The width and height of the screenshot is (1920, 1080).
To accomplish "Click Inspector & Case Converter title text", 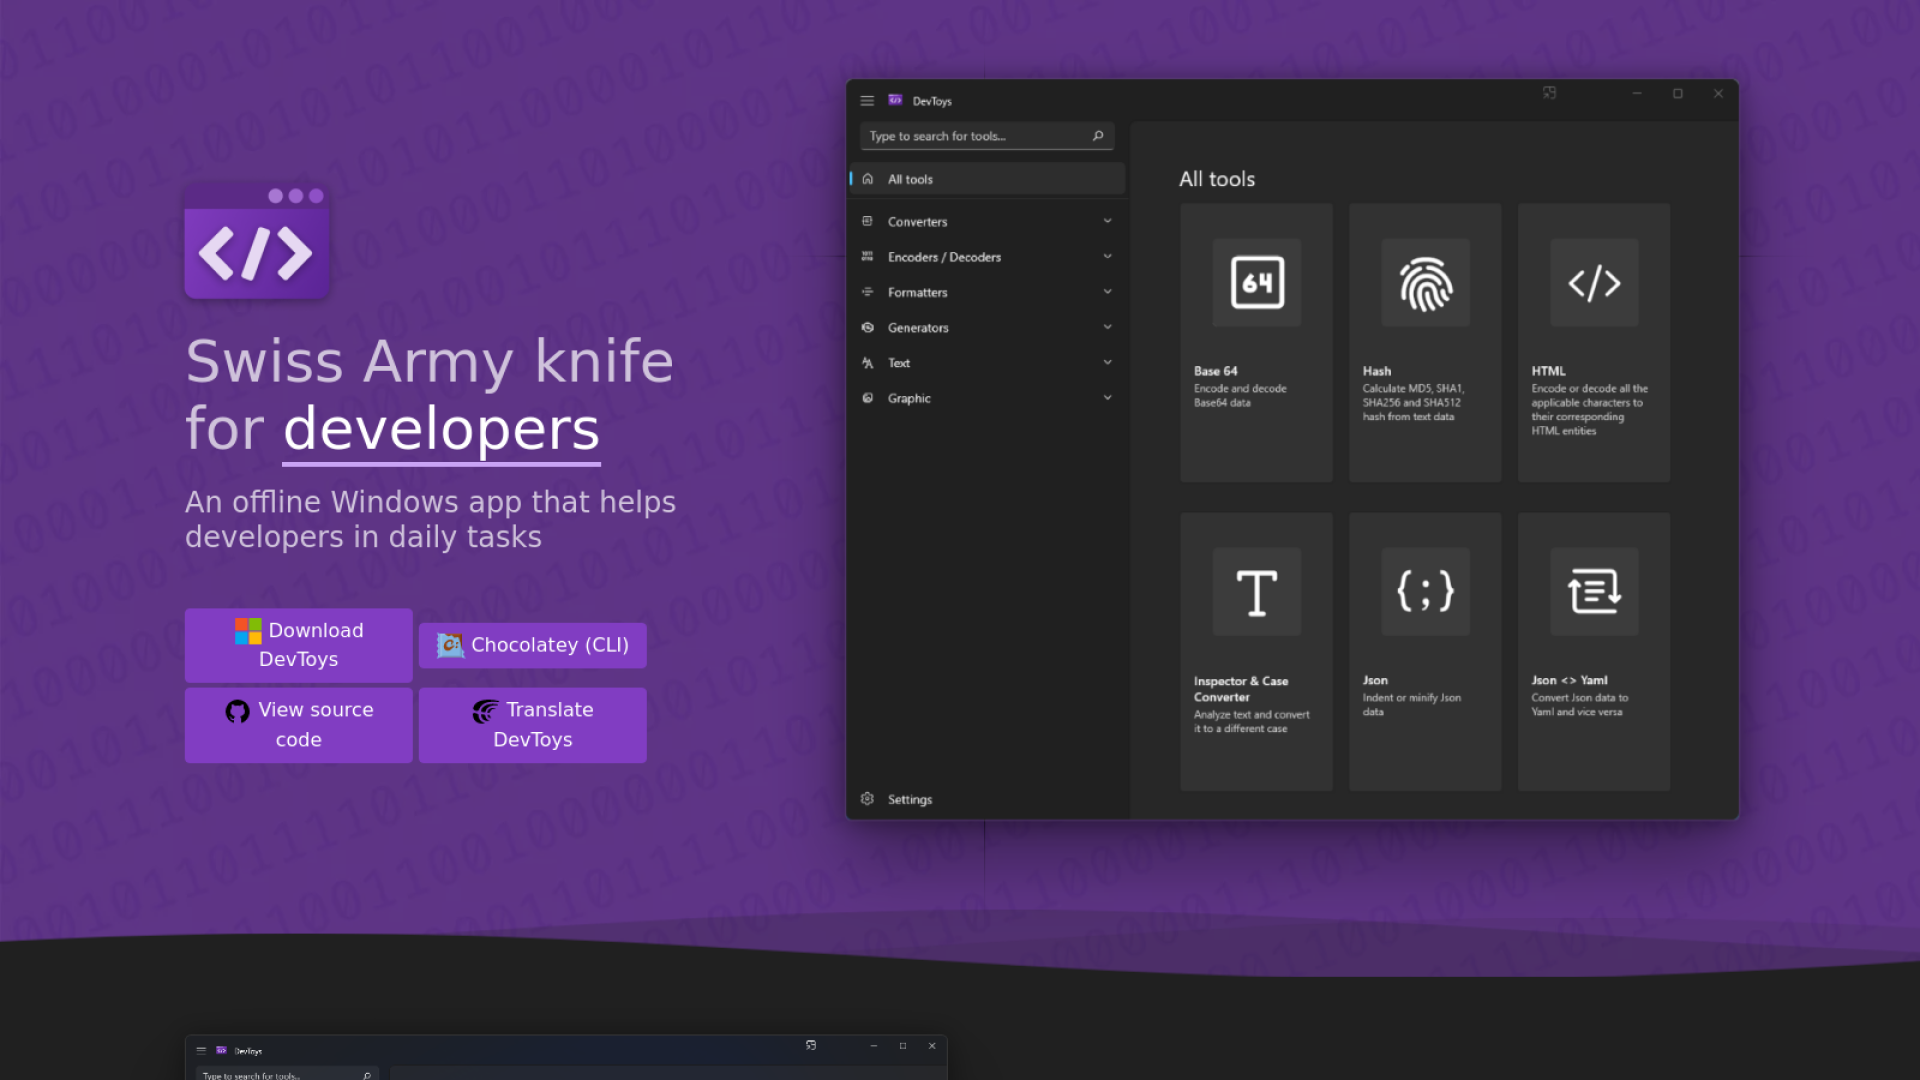I will point(1240,689).
